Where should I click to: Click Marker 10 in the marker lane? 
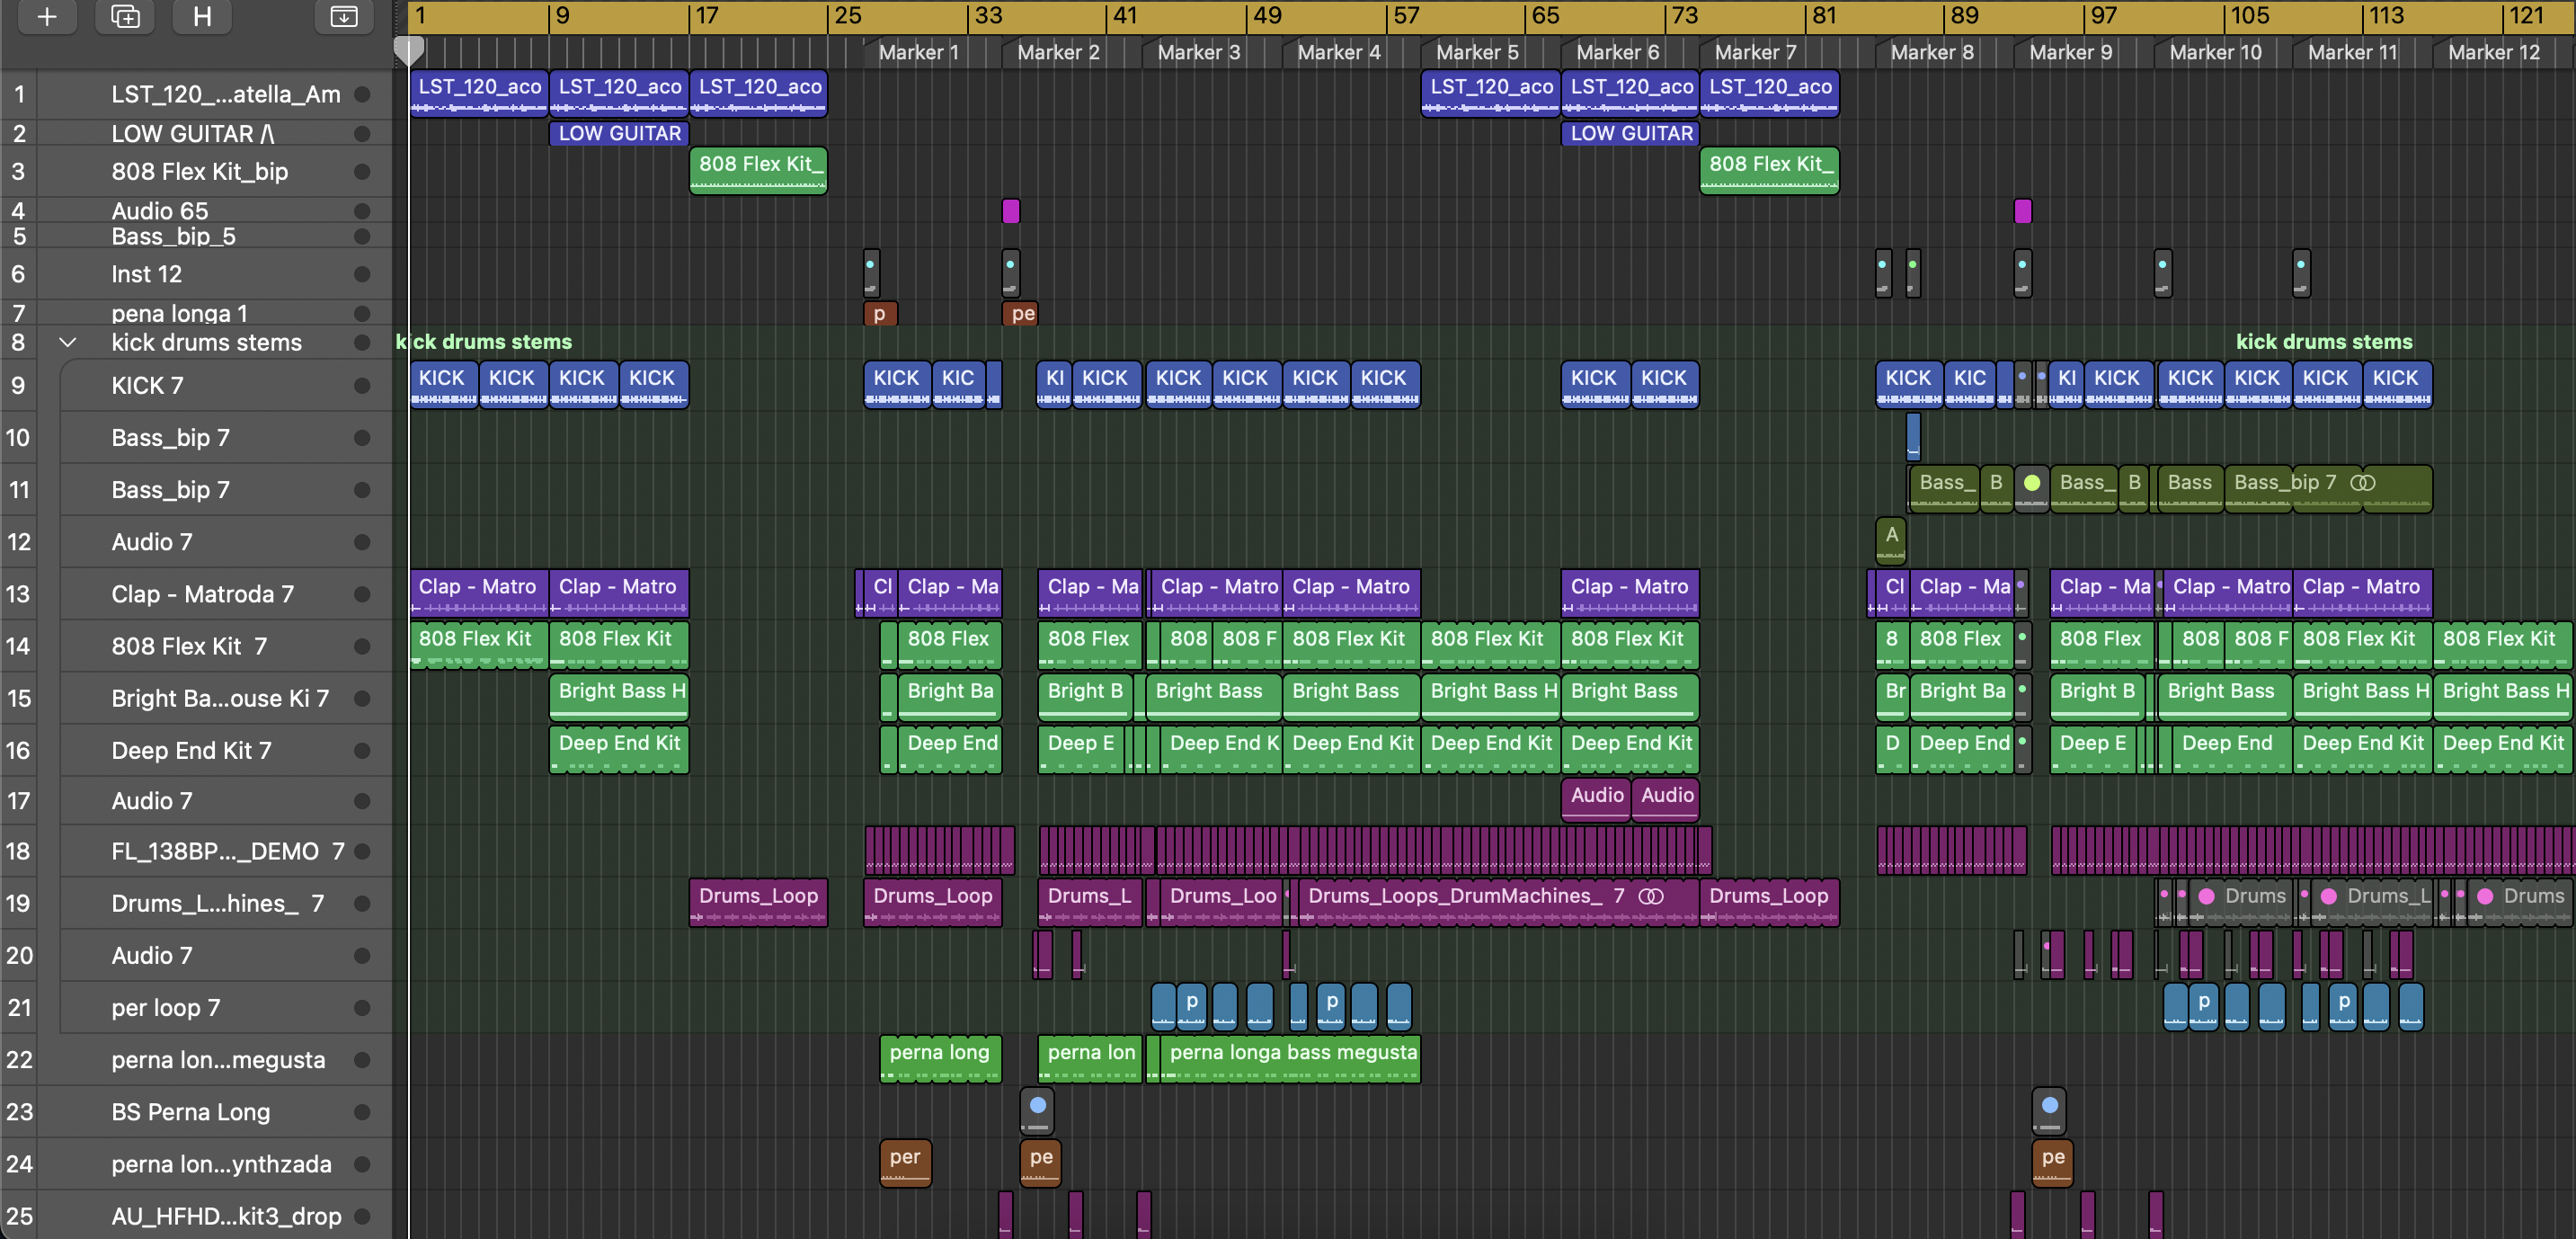(2214, 52)
